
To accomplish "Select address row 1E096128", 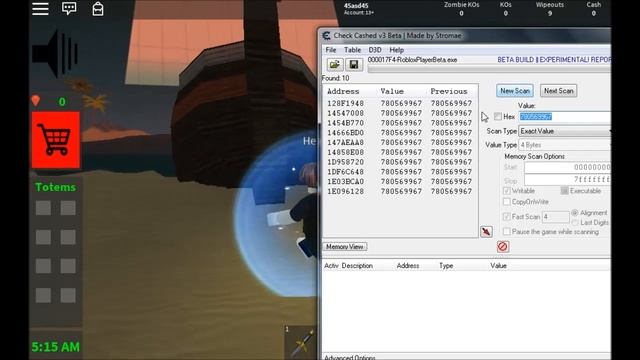I will [x=400, y=191].
